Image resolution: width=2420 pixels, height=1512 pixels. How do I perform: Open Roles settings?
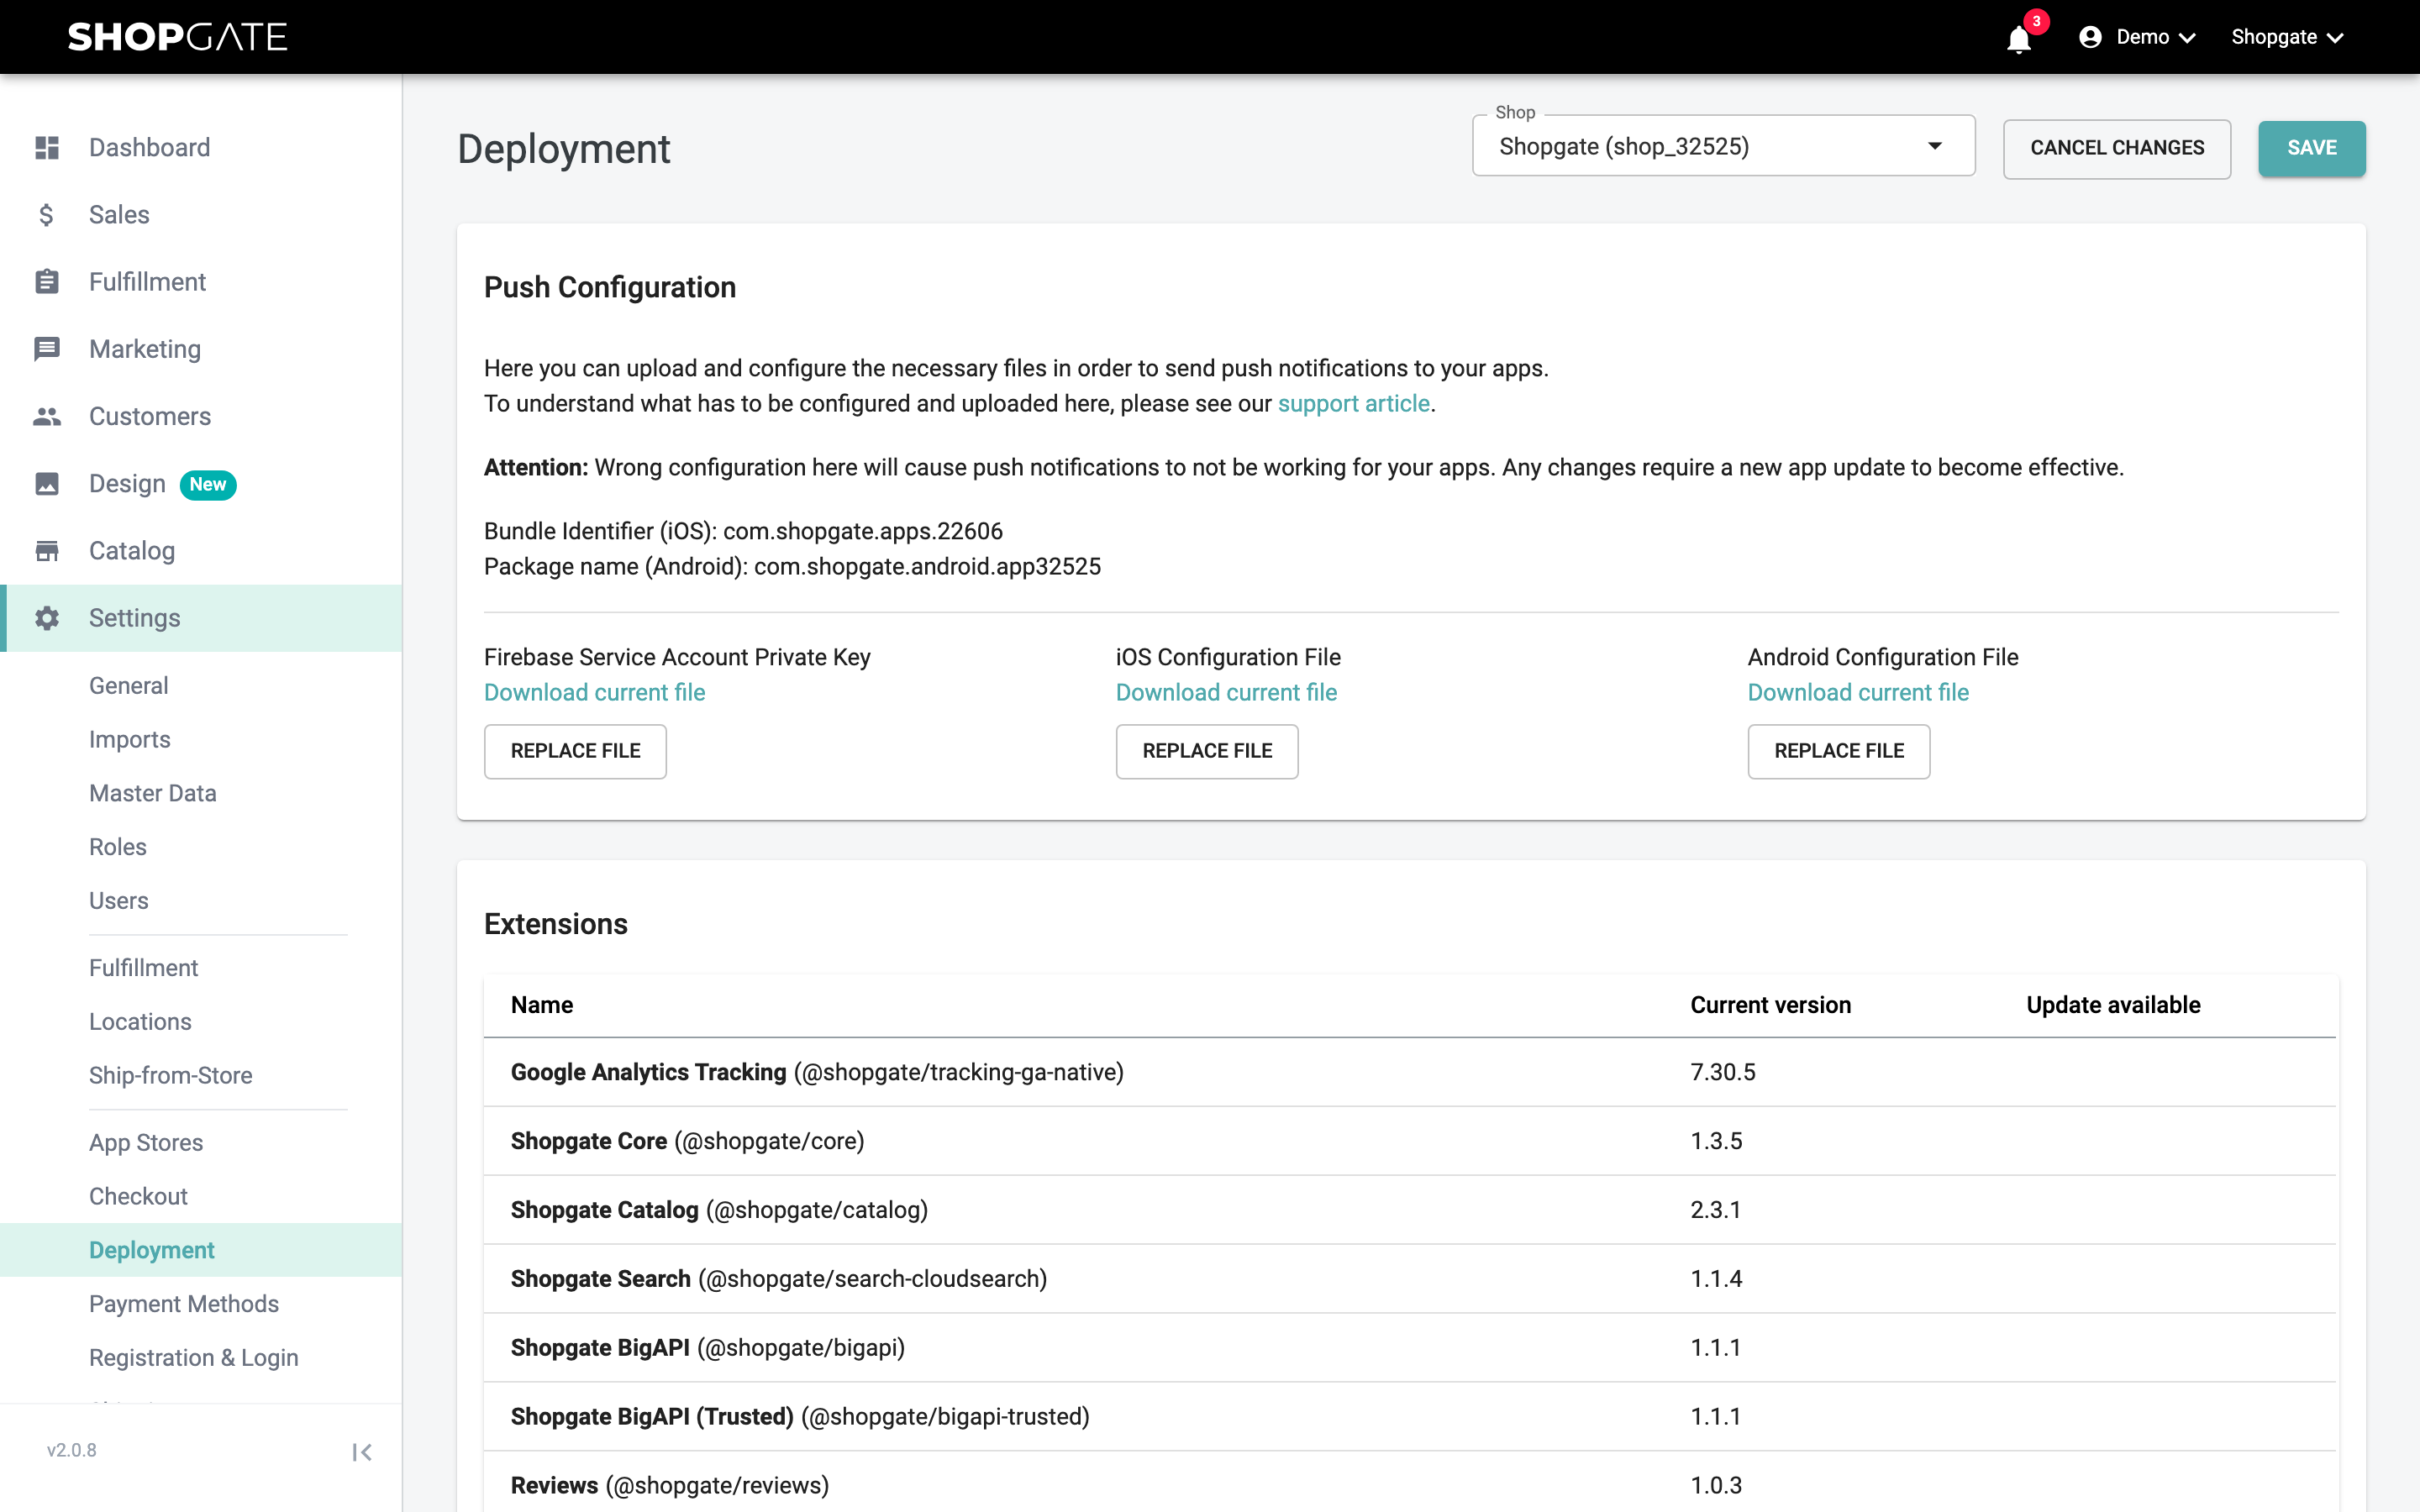(118, 846)
